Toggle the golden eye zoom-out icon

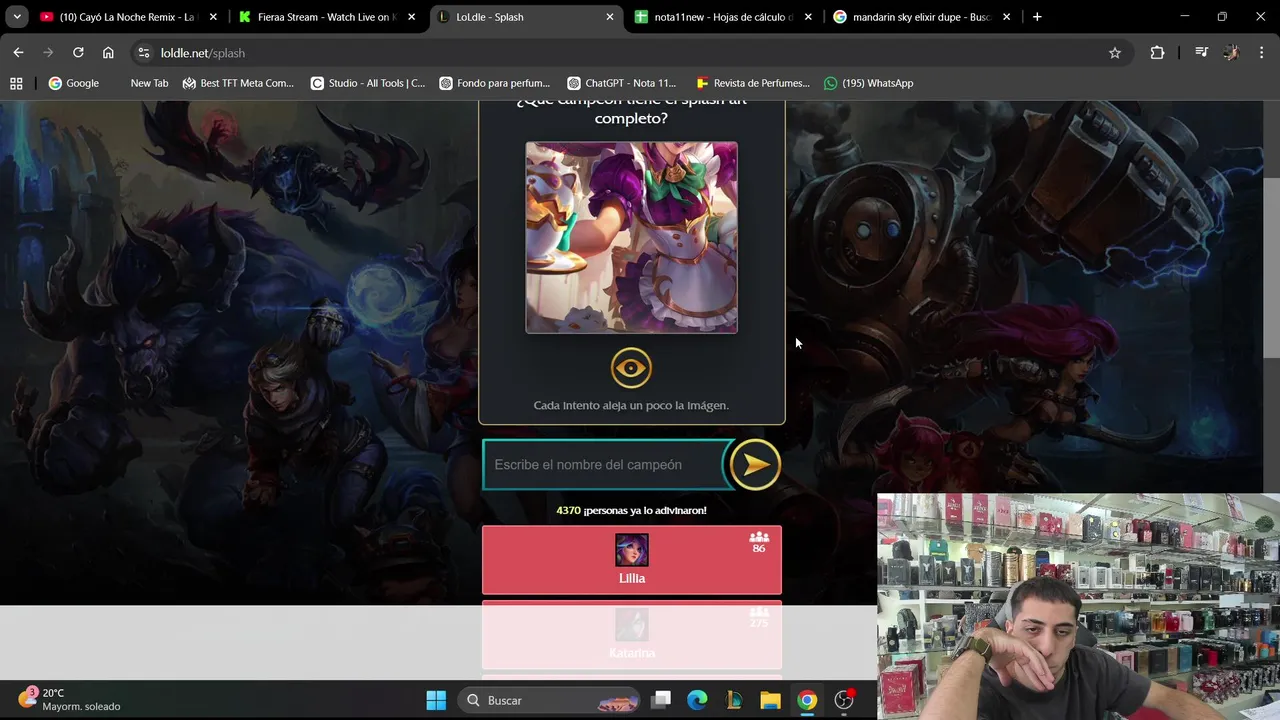631,368
